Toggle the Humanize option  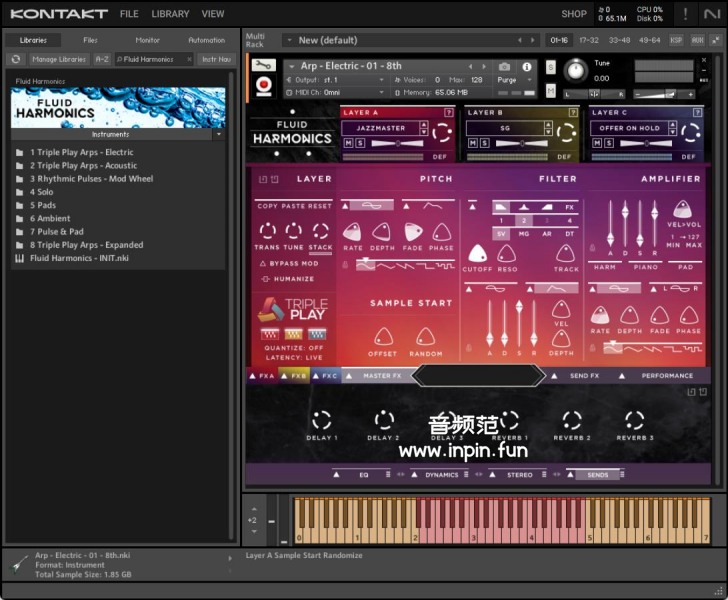pos(286,279)
